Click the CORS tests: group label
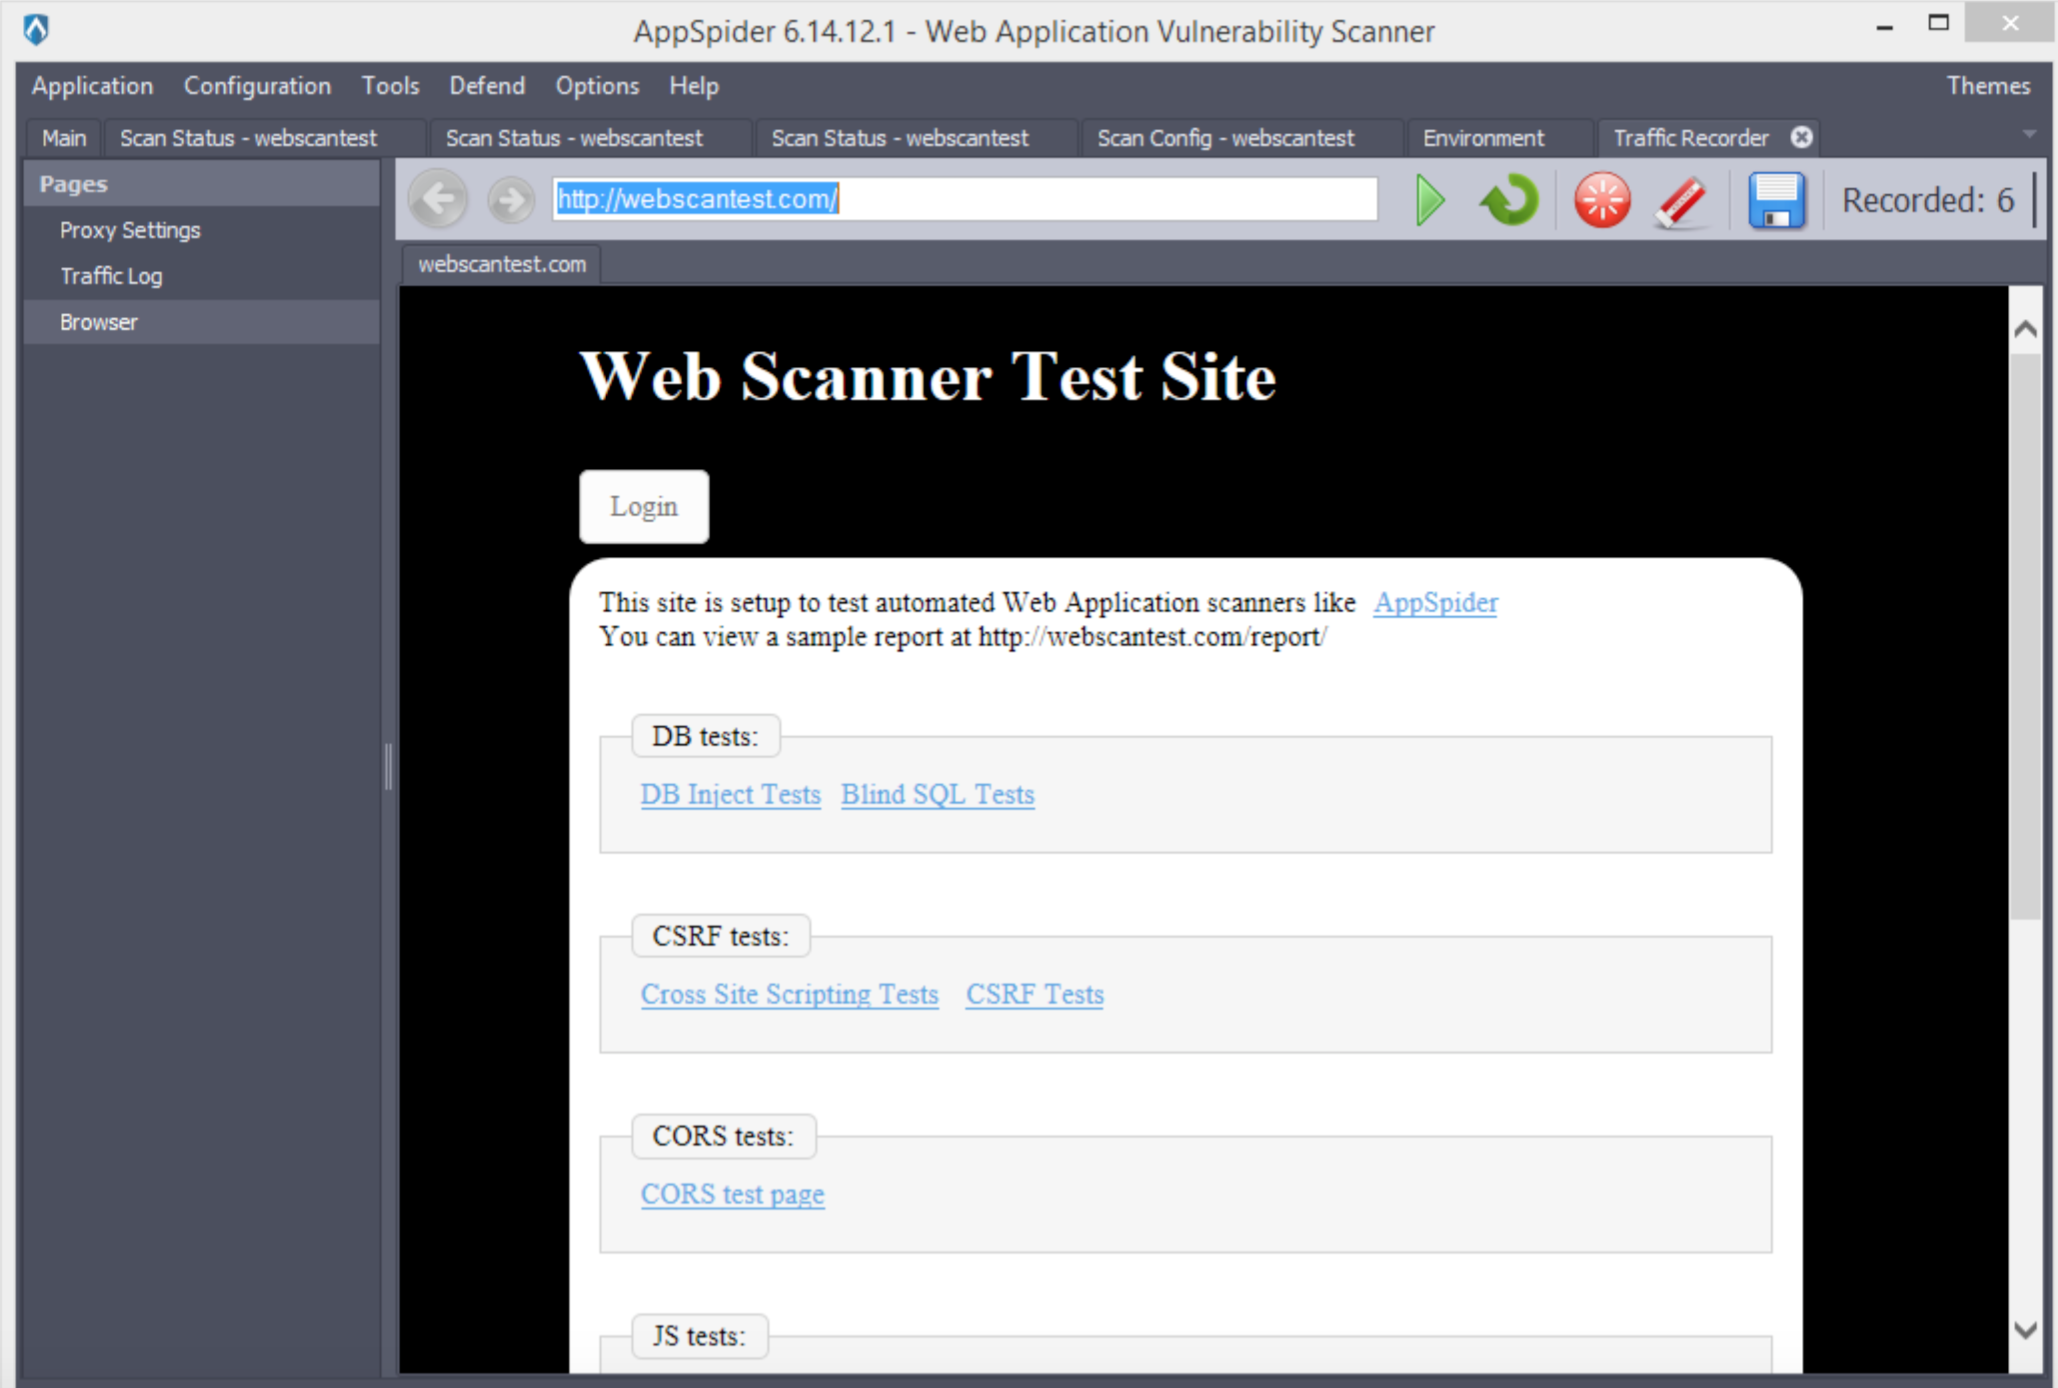This screenshot has height=1388, width=2058. pyautogui.click(x=723, y=1137)
